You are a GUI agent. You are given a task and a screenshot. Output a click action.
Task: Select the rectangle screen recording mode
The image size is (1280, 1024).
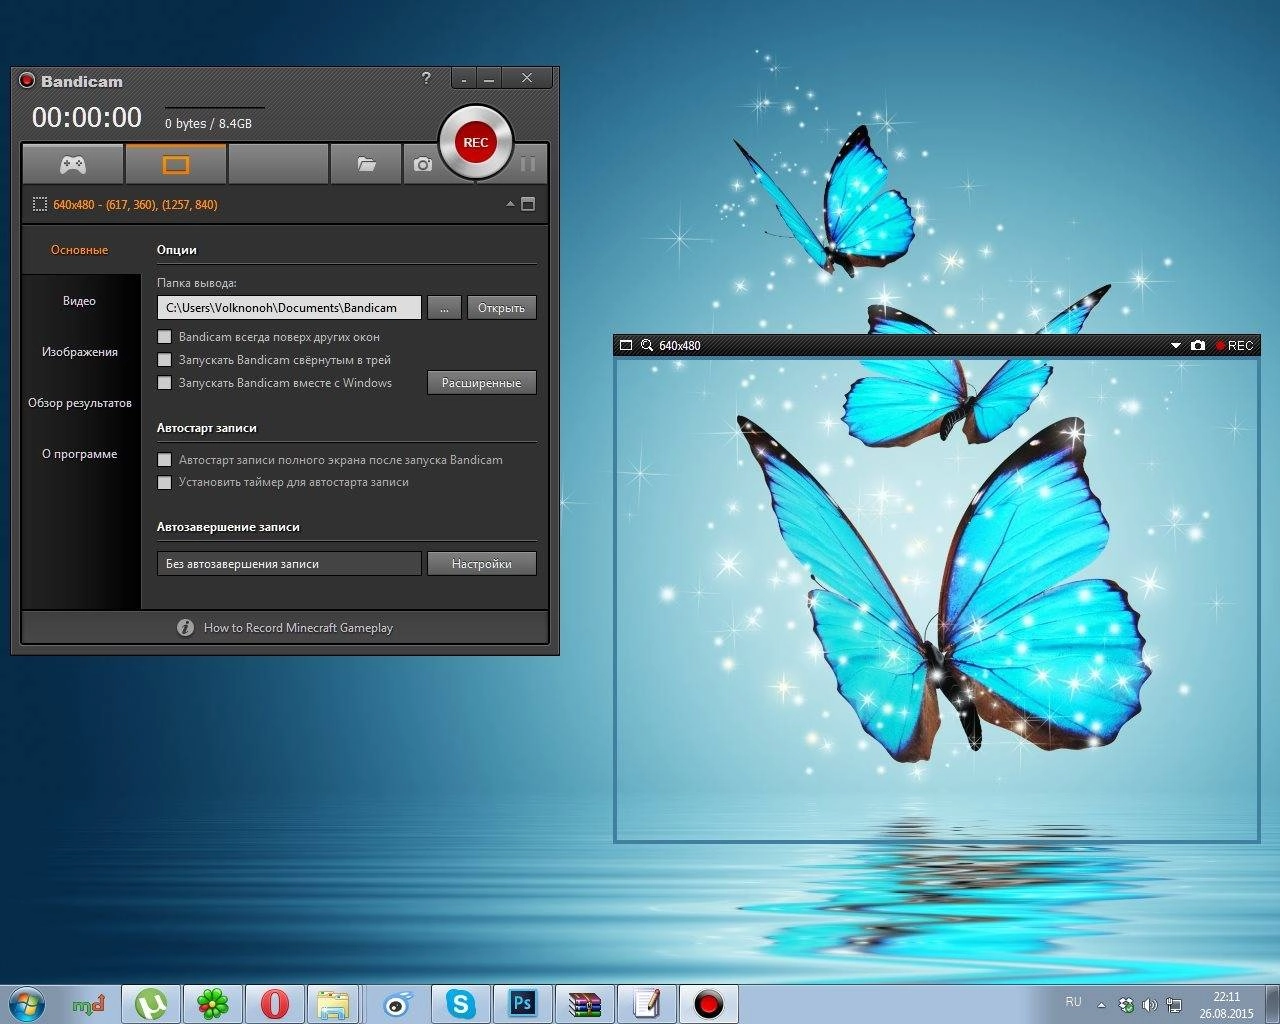click(176, 164)
